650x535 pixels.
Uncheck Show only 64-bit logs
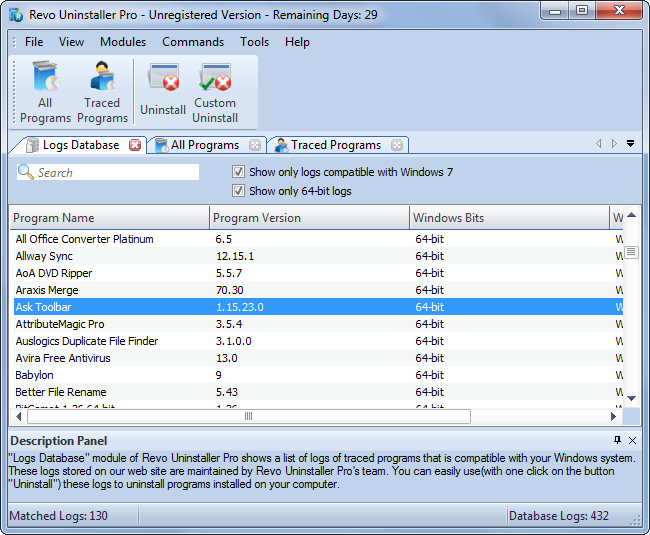(238, 191)
